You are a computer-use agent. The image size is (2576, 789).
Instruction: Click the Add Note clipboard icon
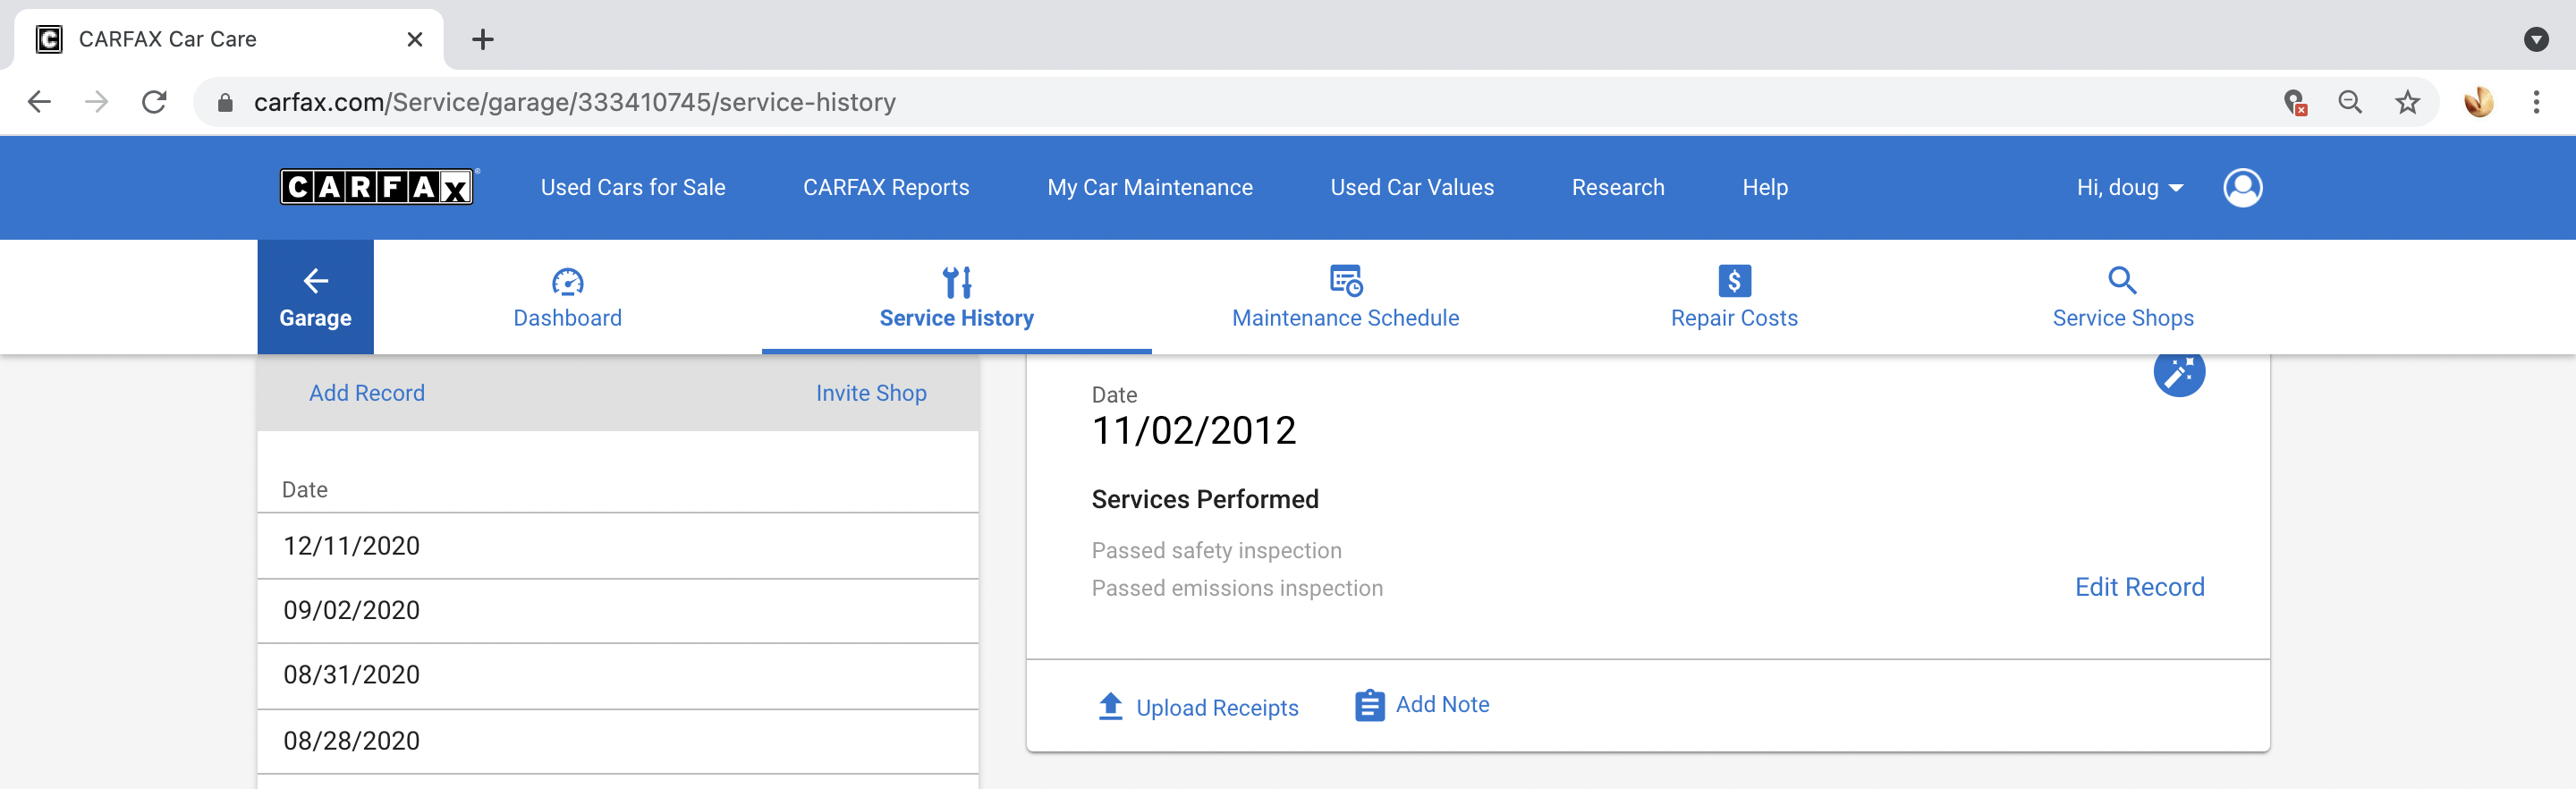1369,705
